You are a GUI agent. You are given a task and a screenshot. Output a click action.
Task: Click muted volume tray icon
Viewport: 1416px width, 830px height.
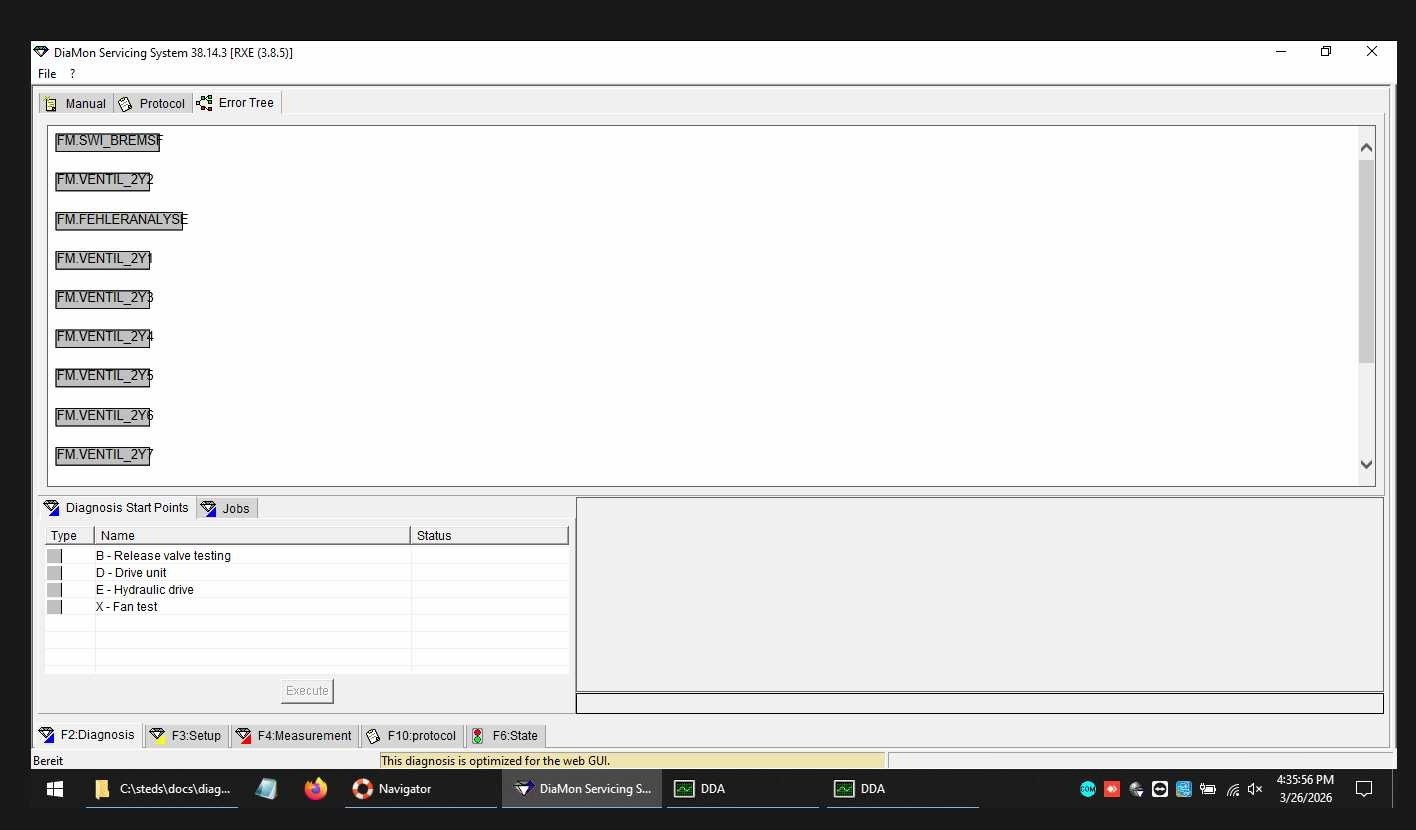[1255, 789]
